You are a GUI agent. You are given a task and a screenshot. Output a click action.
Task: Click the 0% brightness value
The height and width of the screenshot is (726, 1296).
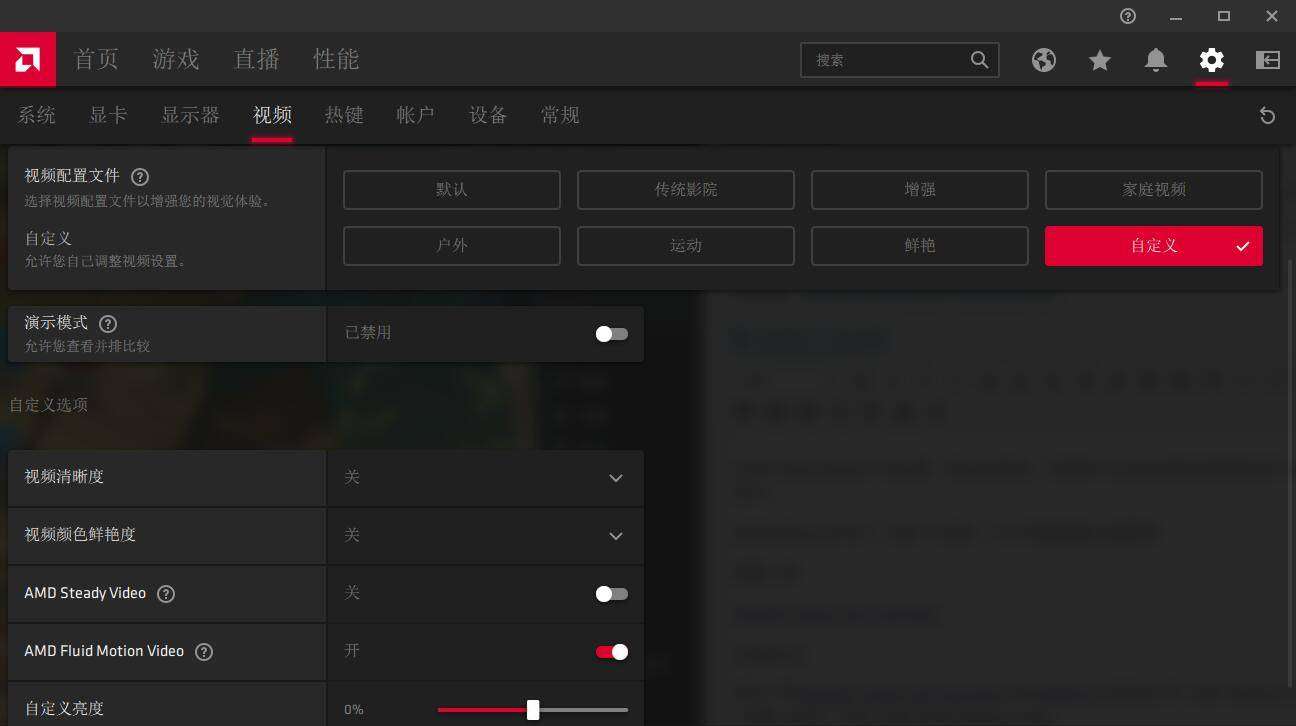354,710
